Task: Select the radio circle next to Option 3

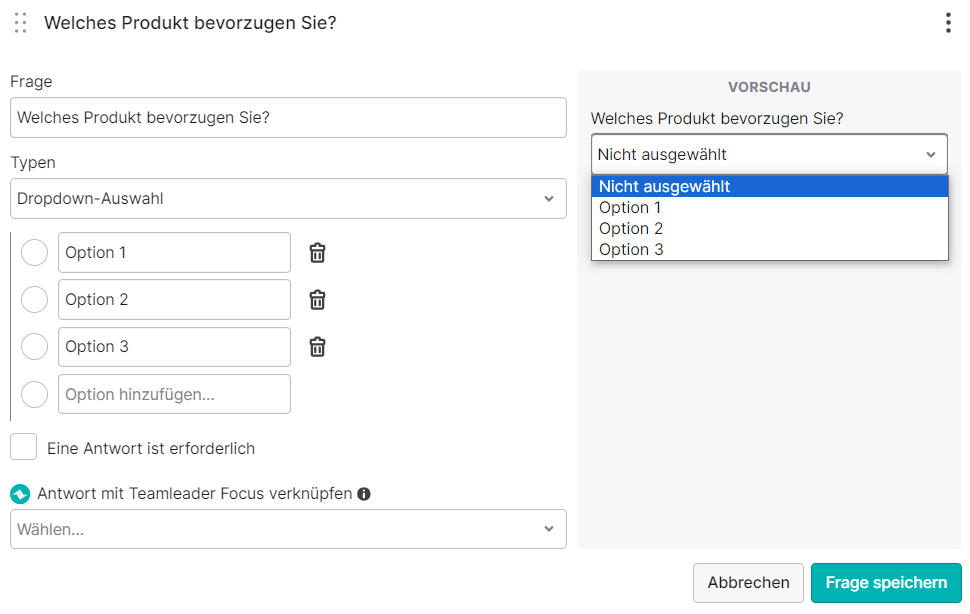Action: (35, 347)
